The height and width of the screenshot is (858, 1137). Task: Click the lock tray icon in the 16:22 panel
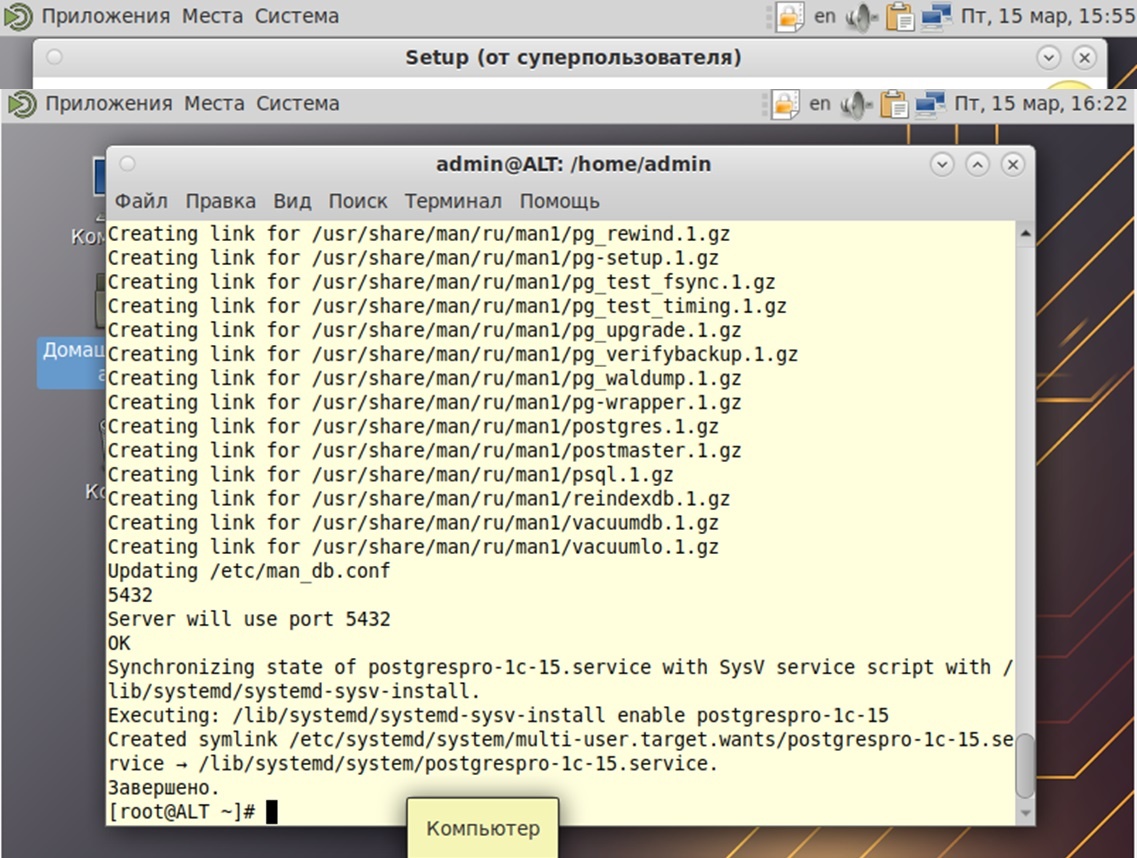pos(785,104)
